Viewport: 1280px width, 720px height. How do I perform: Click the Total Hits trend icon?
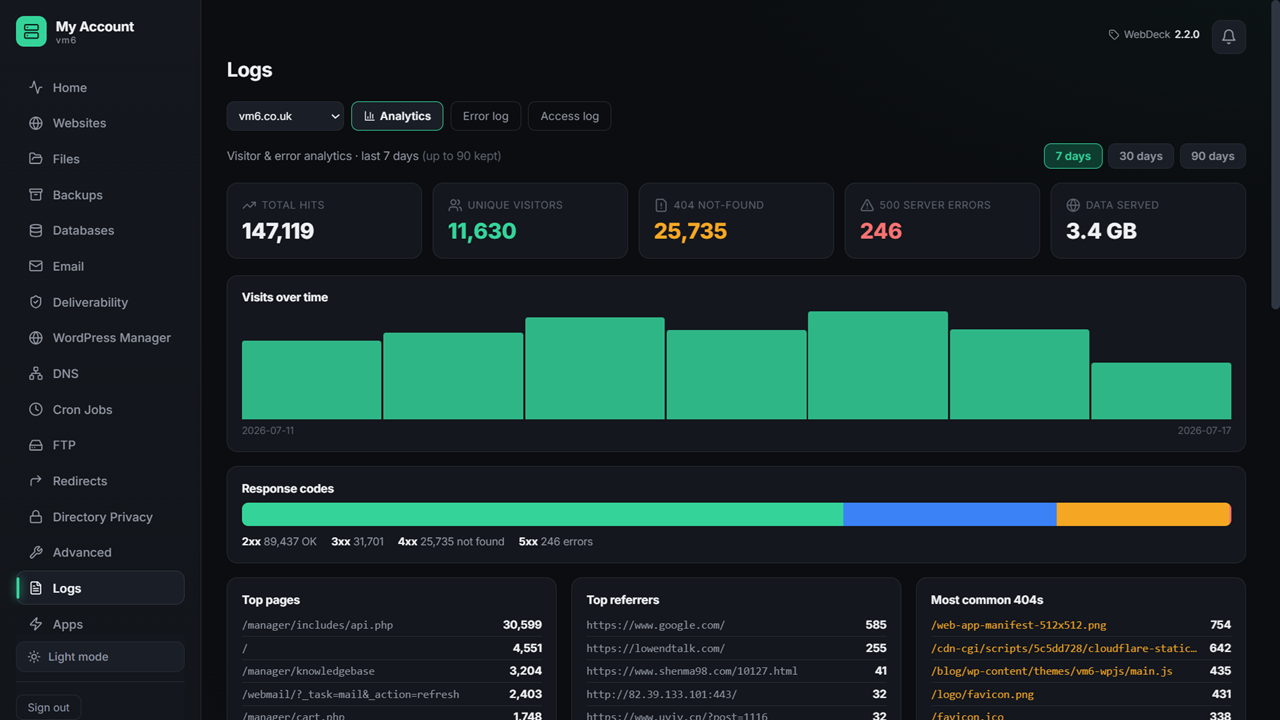[x=249, y=205]
